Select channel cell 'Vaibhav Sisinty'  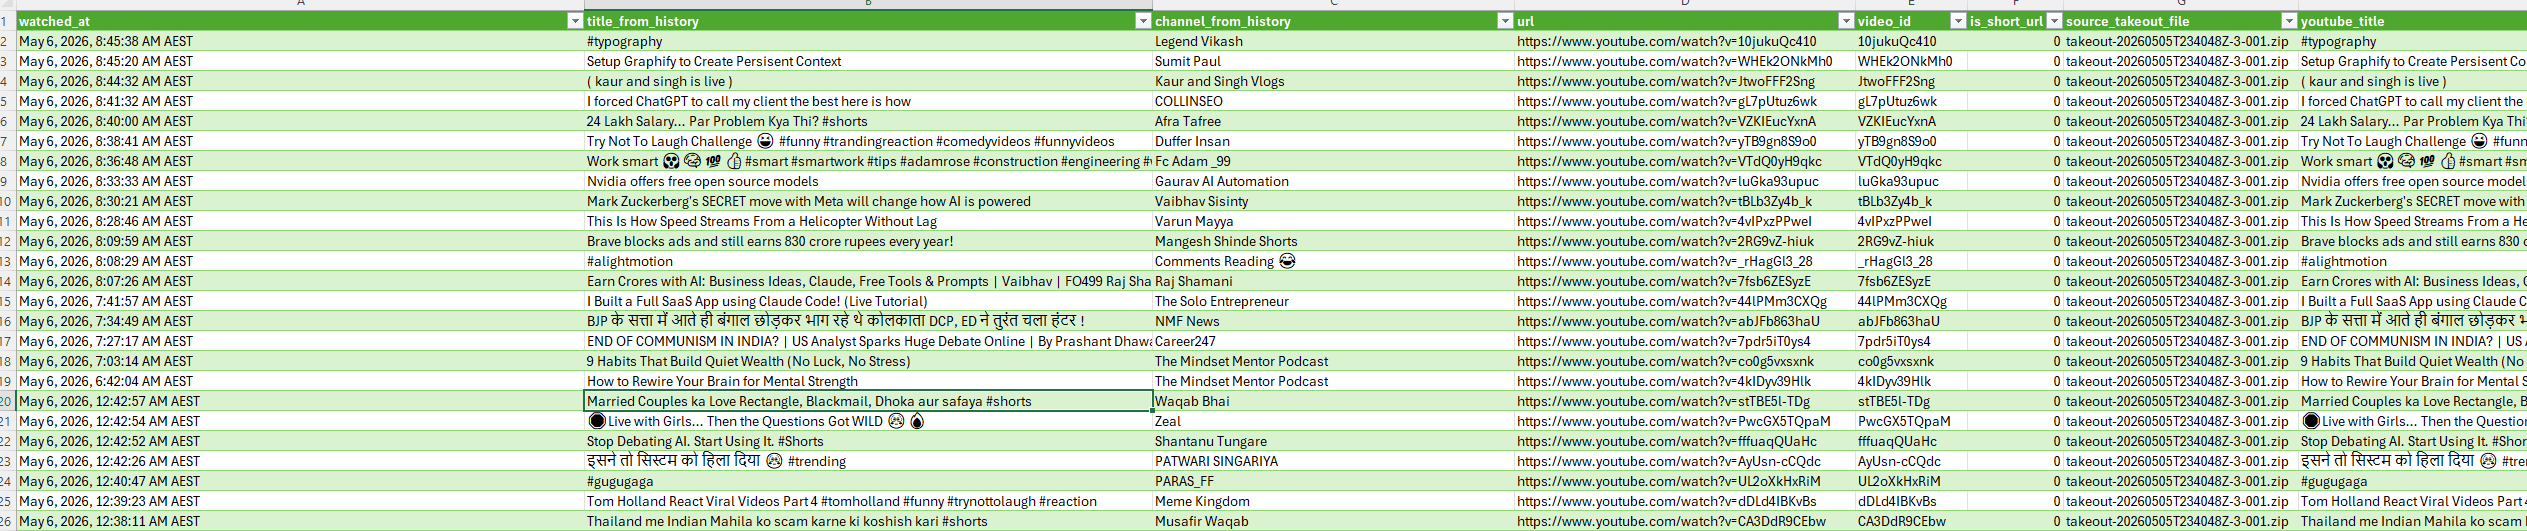(1333, 201)
